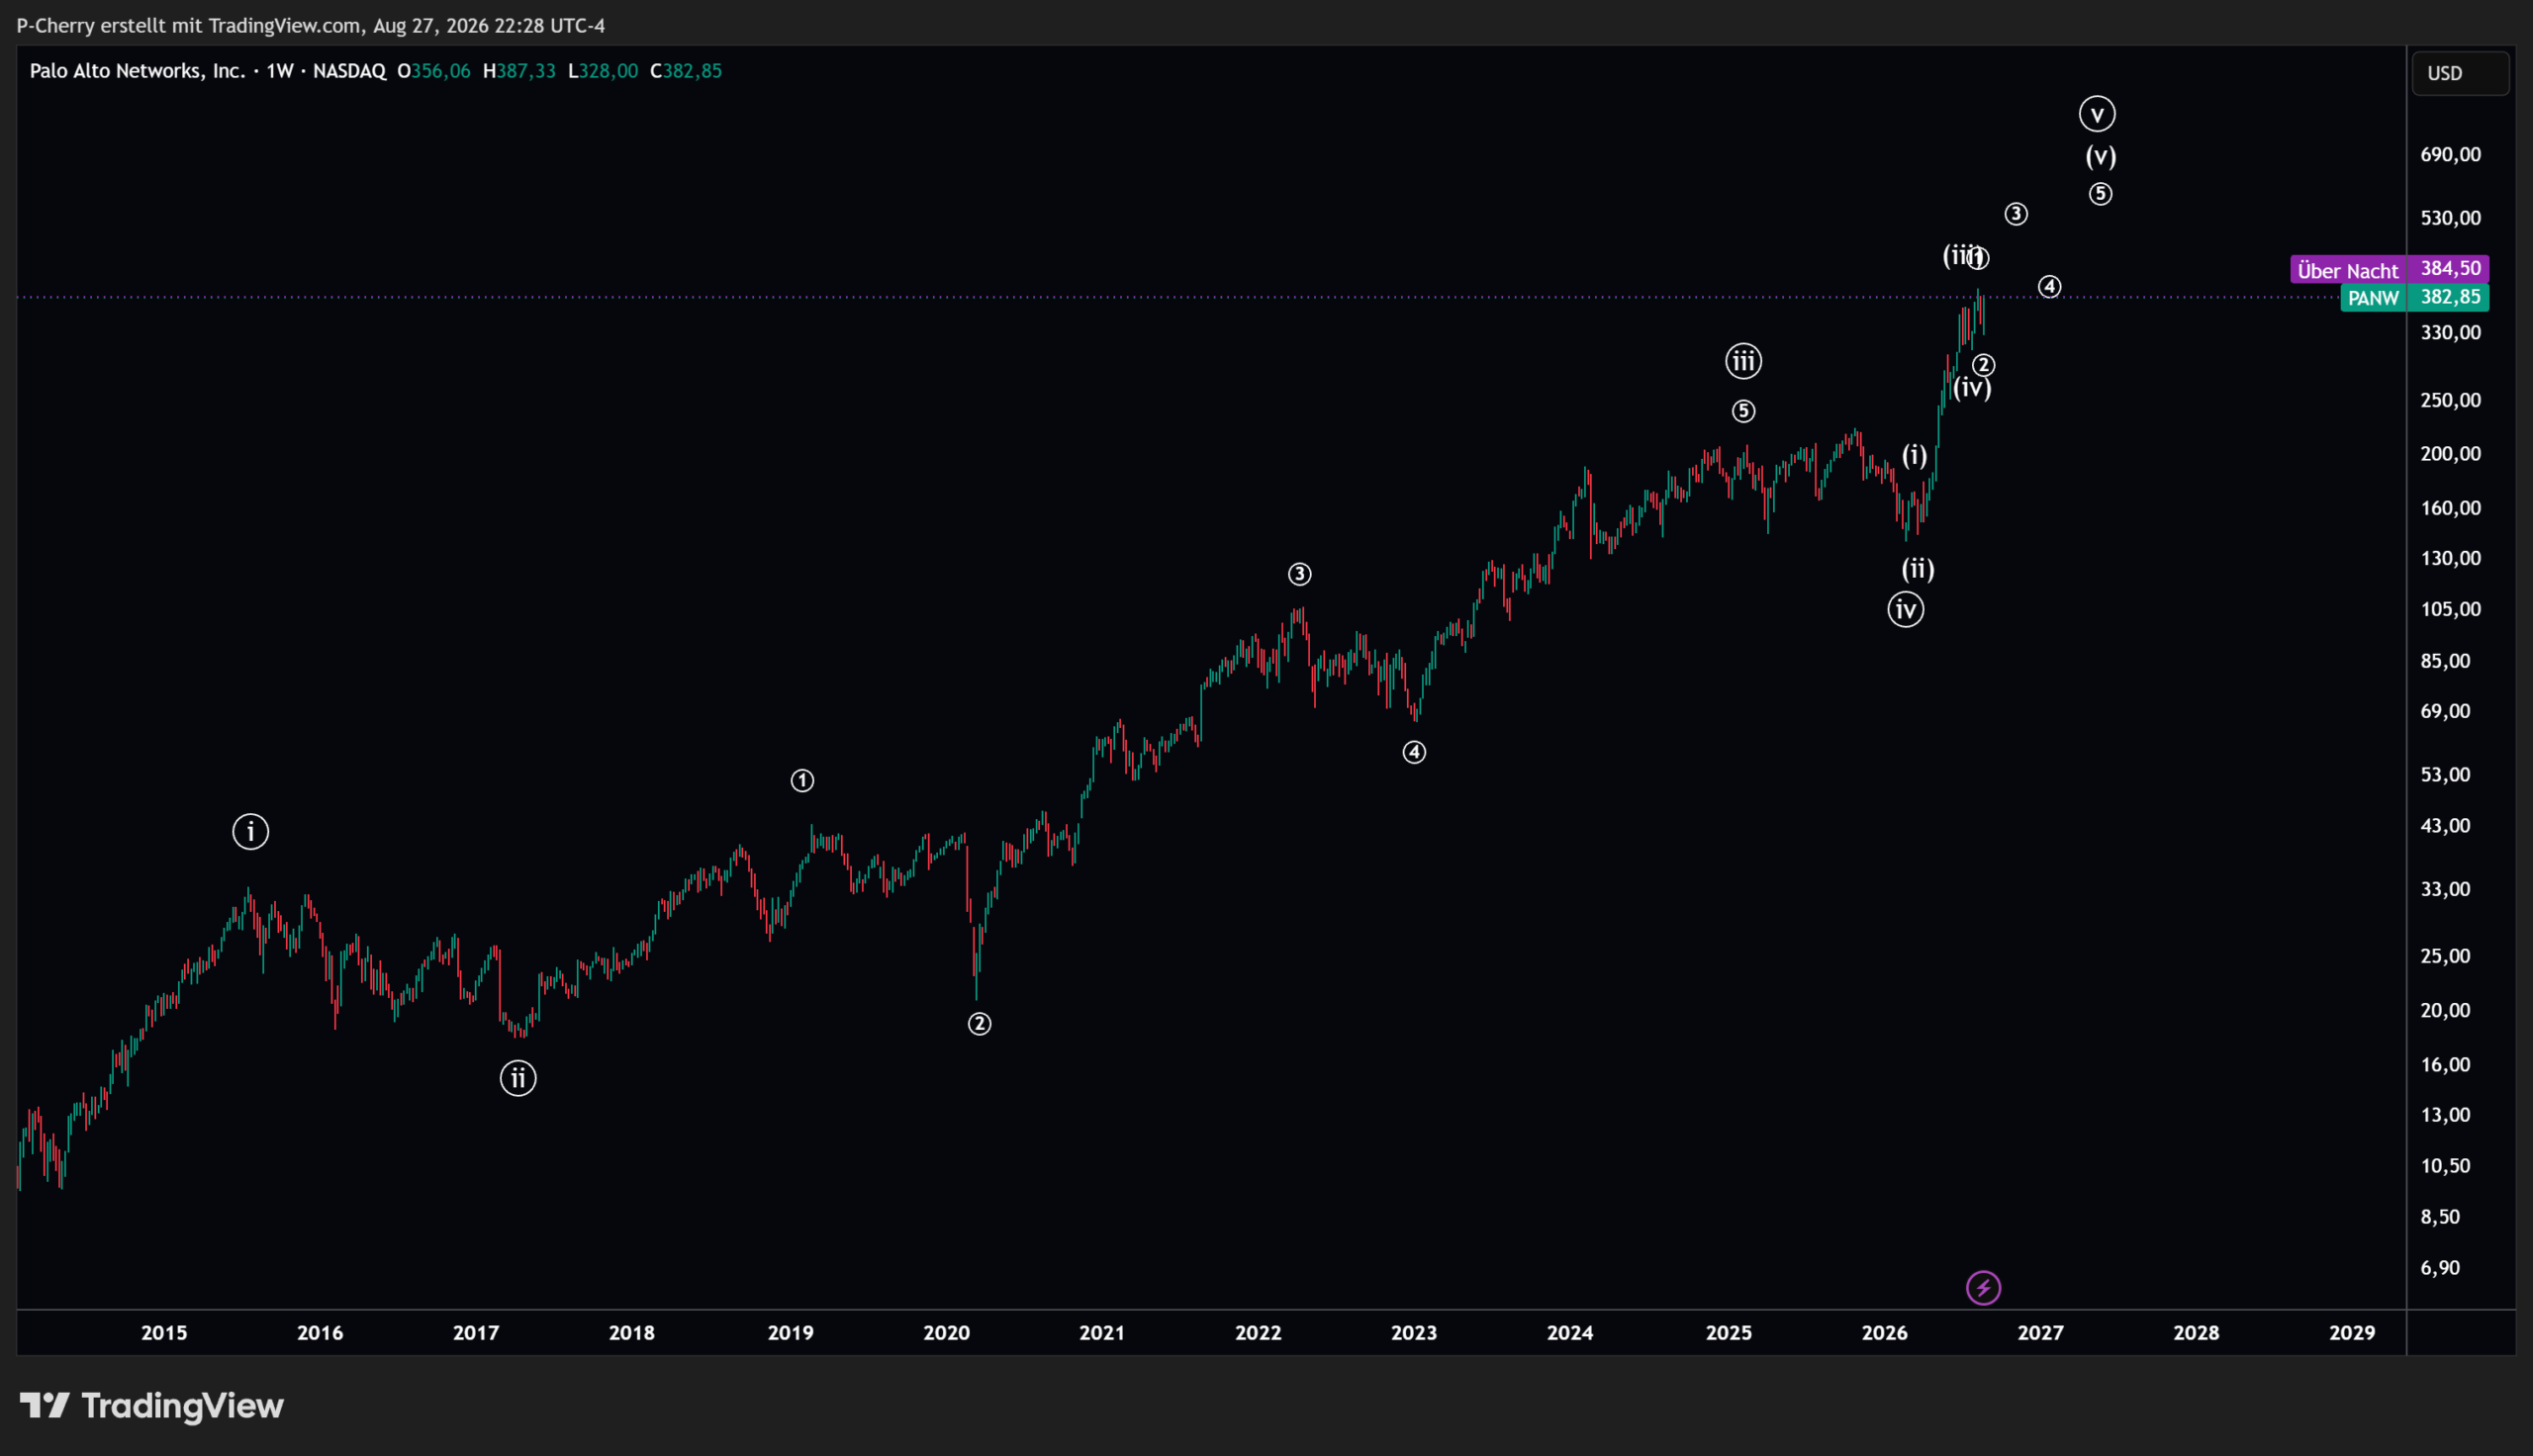Select the circled iv wave label
This screenshot has height=1456, width=2533.
(1906, 609)
